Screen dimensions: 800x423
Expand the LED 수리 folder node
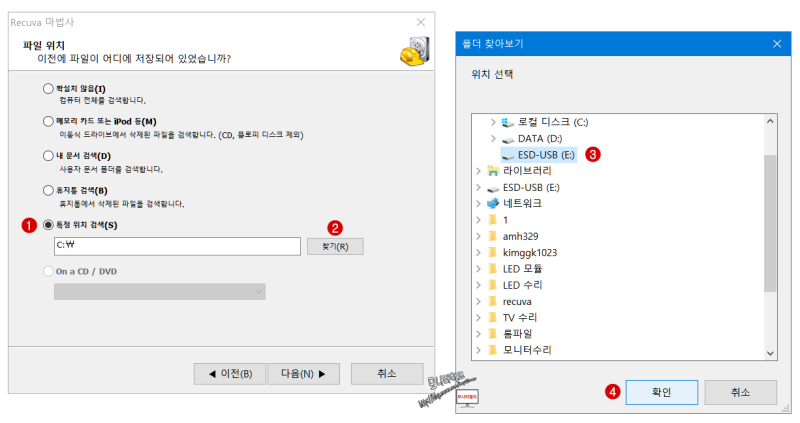[x=478, y=285]
